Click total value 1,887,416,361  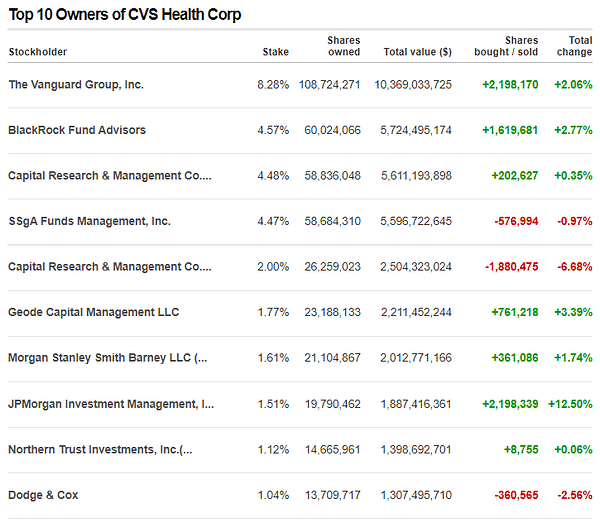pyautogui.click(x=416, y=404)
